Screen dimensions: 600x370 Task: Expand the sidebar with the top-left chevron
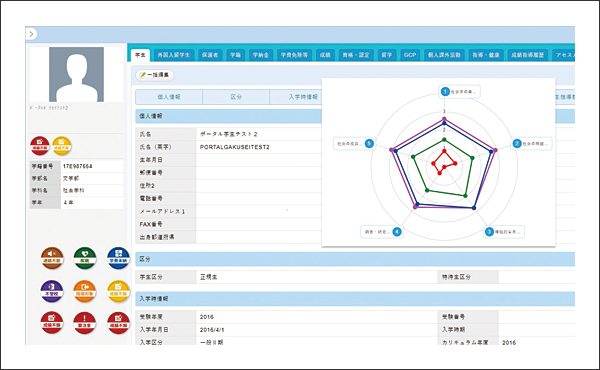[31, 34]
